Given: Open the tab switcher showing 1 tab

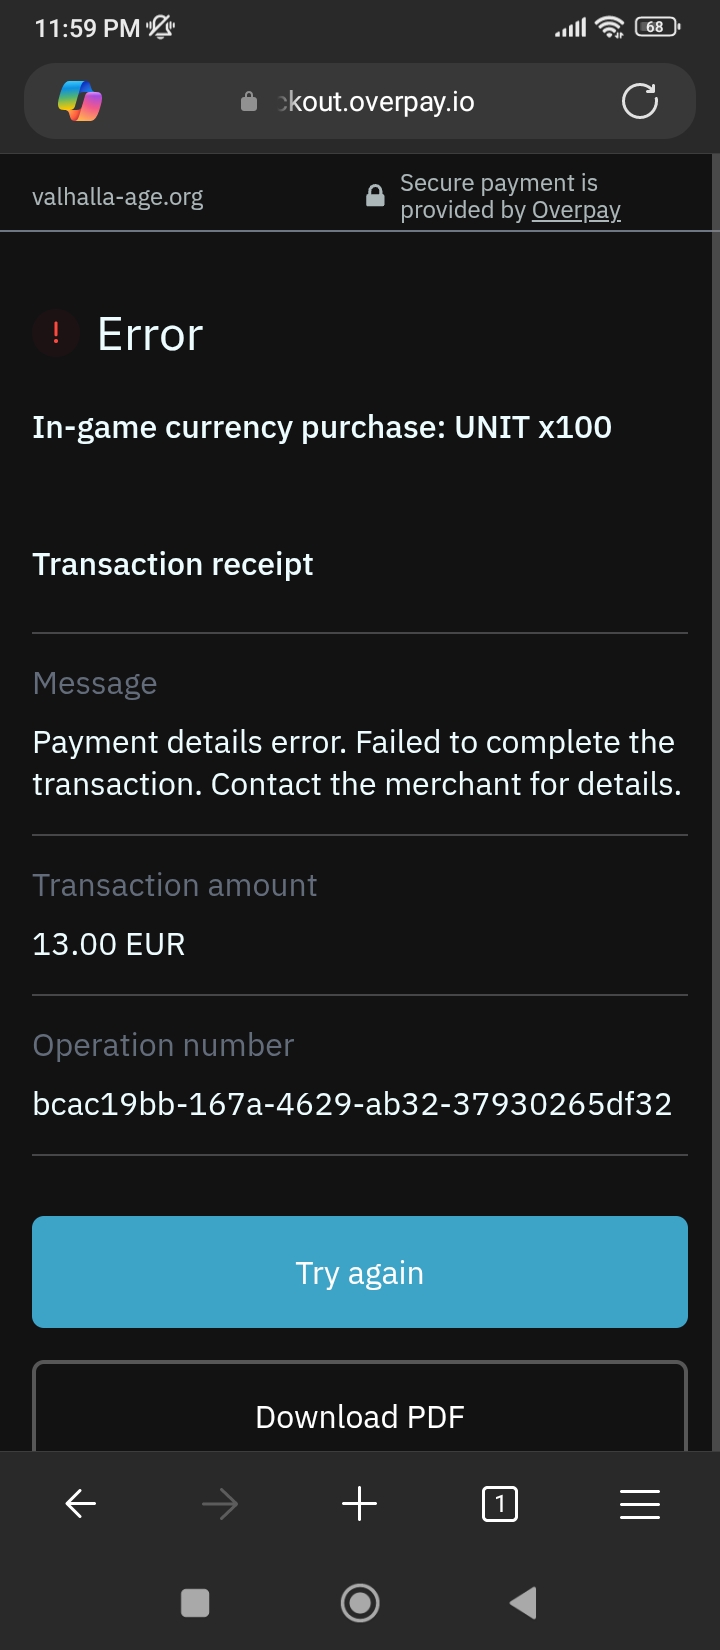Looking at the screenshot, I should click(x=500, y=1503).
